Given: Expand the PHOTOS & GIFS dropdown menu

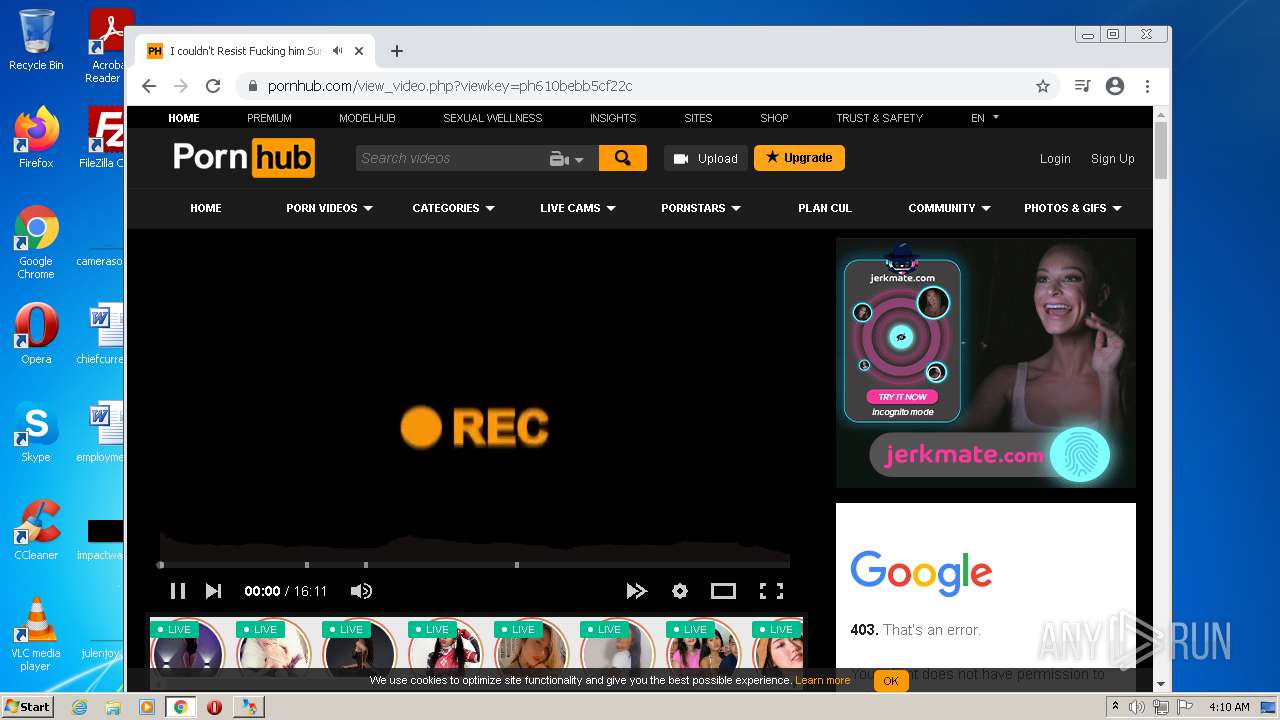Looking at the screenshot, I should pyautogui.click(x=1073, y=208).
